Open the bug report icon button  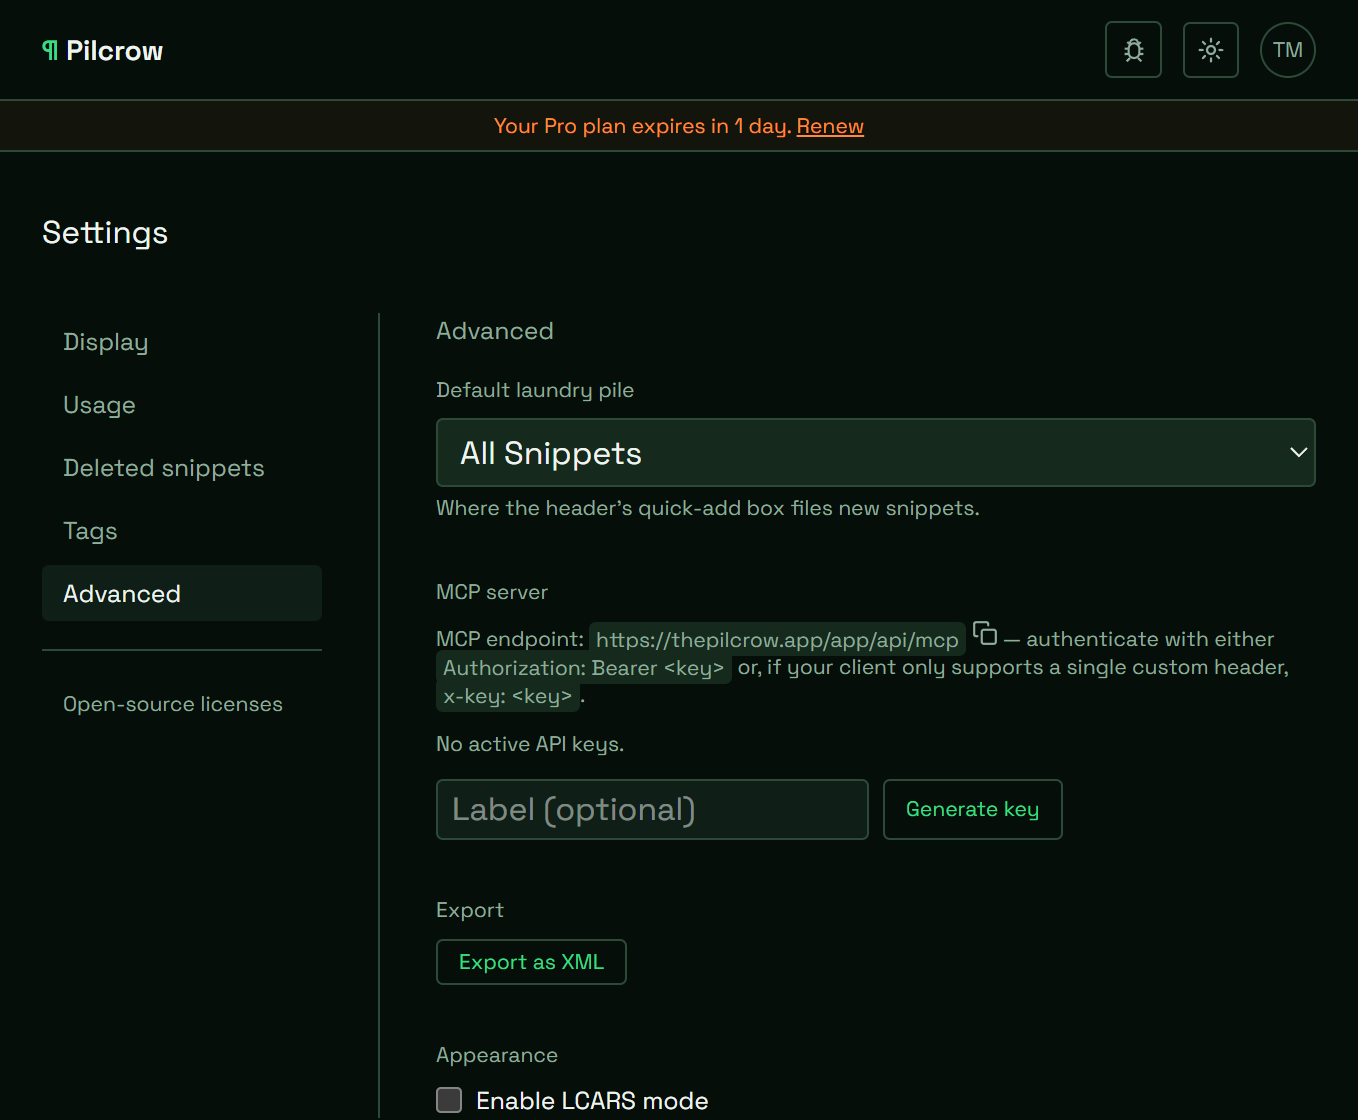1133,50
